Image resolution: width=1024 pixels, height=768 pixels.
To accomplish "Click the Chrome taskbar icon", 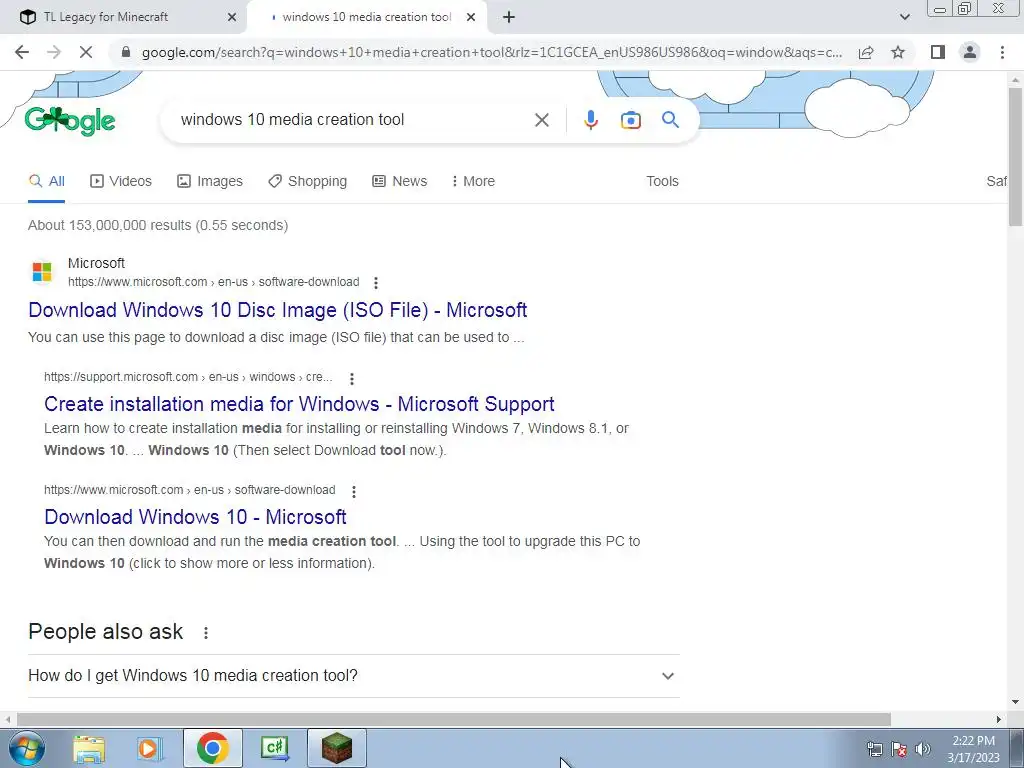I will 213,748.
